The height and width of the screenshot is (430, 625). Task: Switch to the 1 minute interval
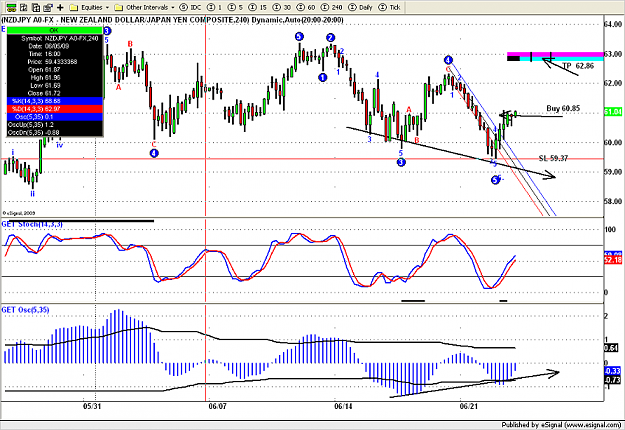214,7
